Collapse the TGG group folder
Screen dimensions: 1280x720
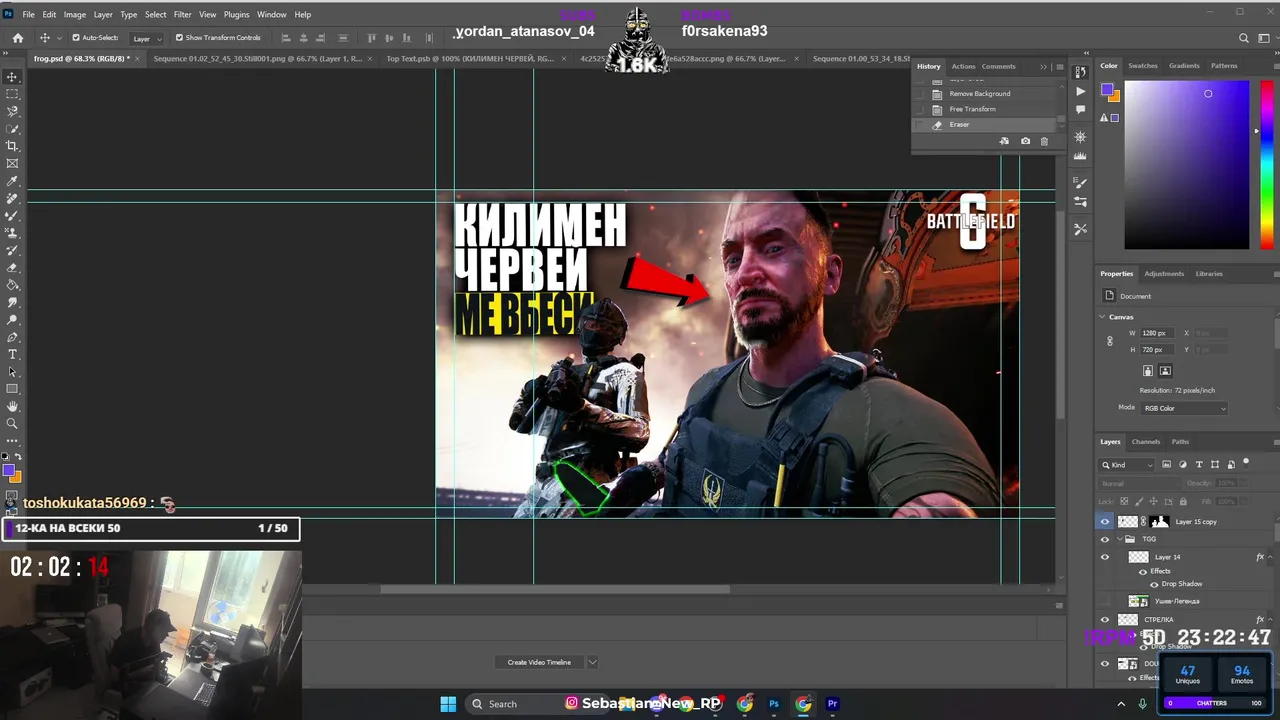tap(1118, 539)
